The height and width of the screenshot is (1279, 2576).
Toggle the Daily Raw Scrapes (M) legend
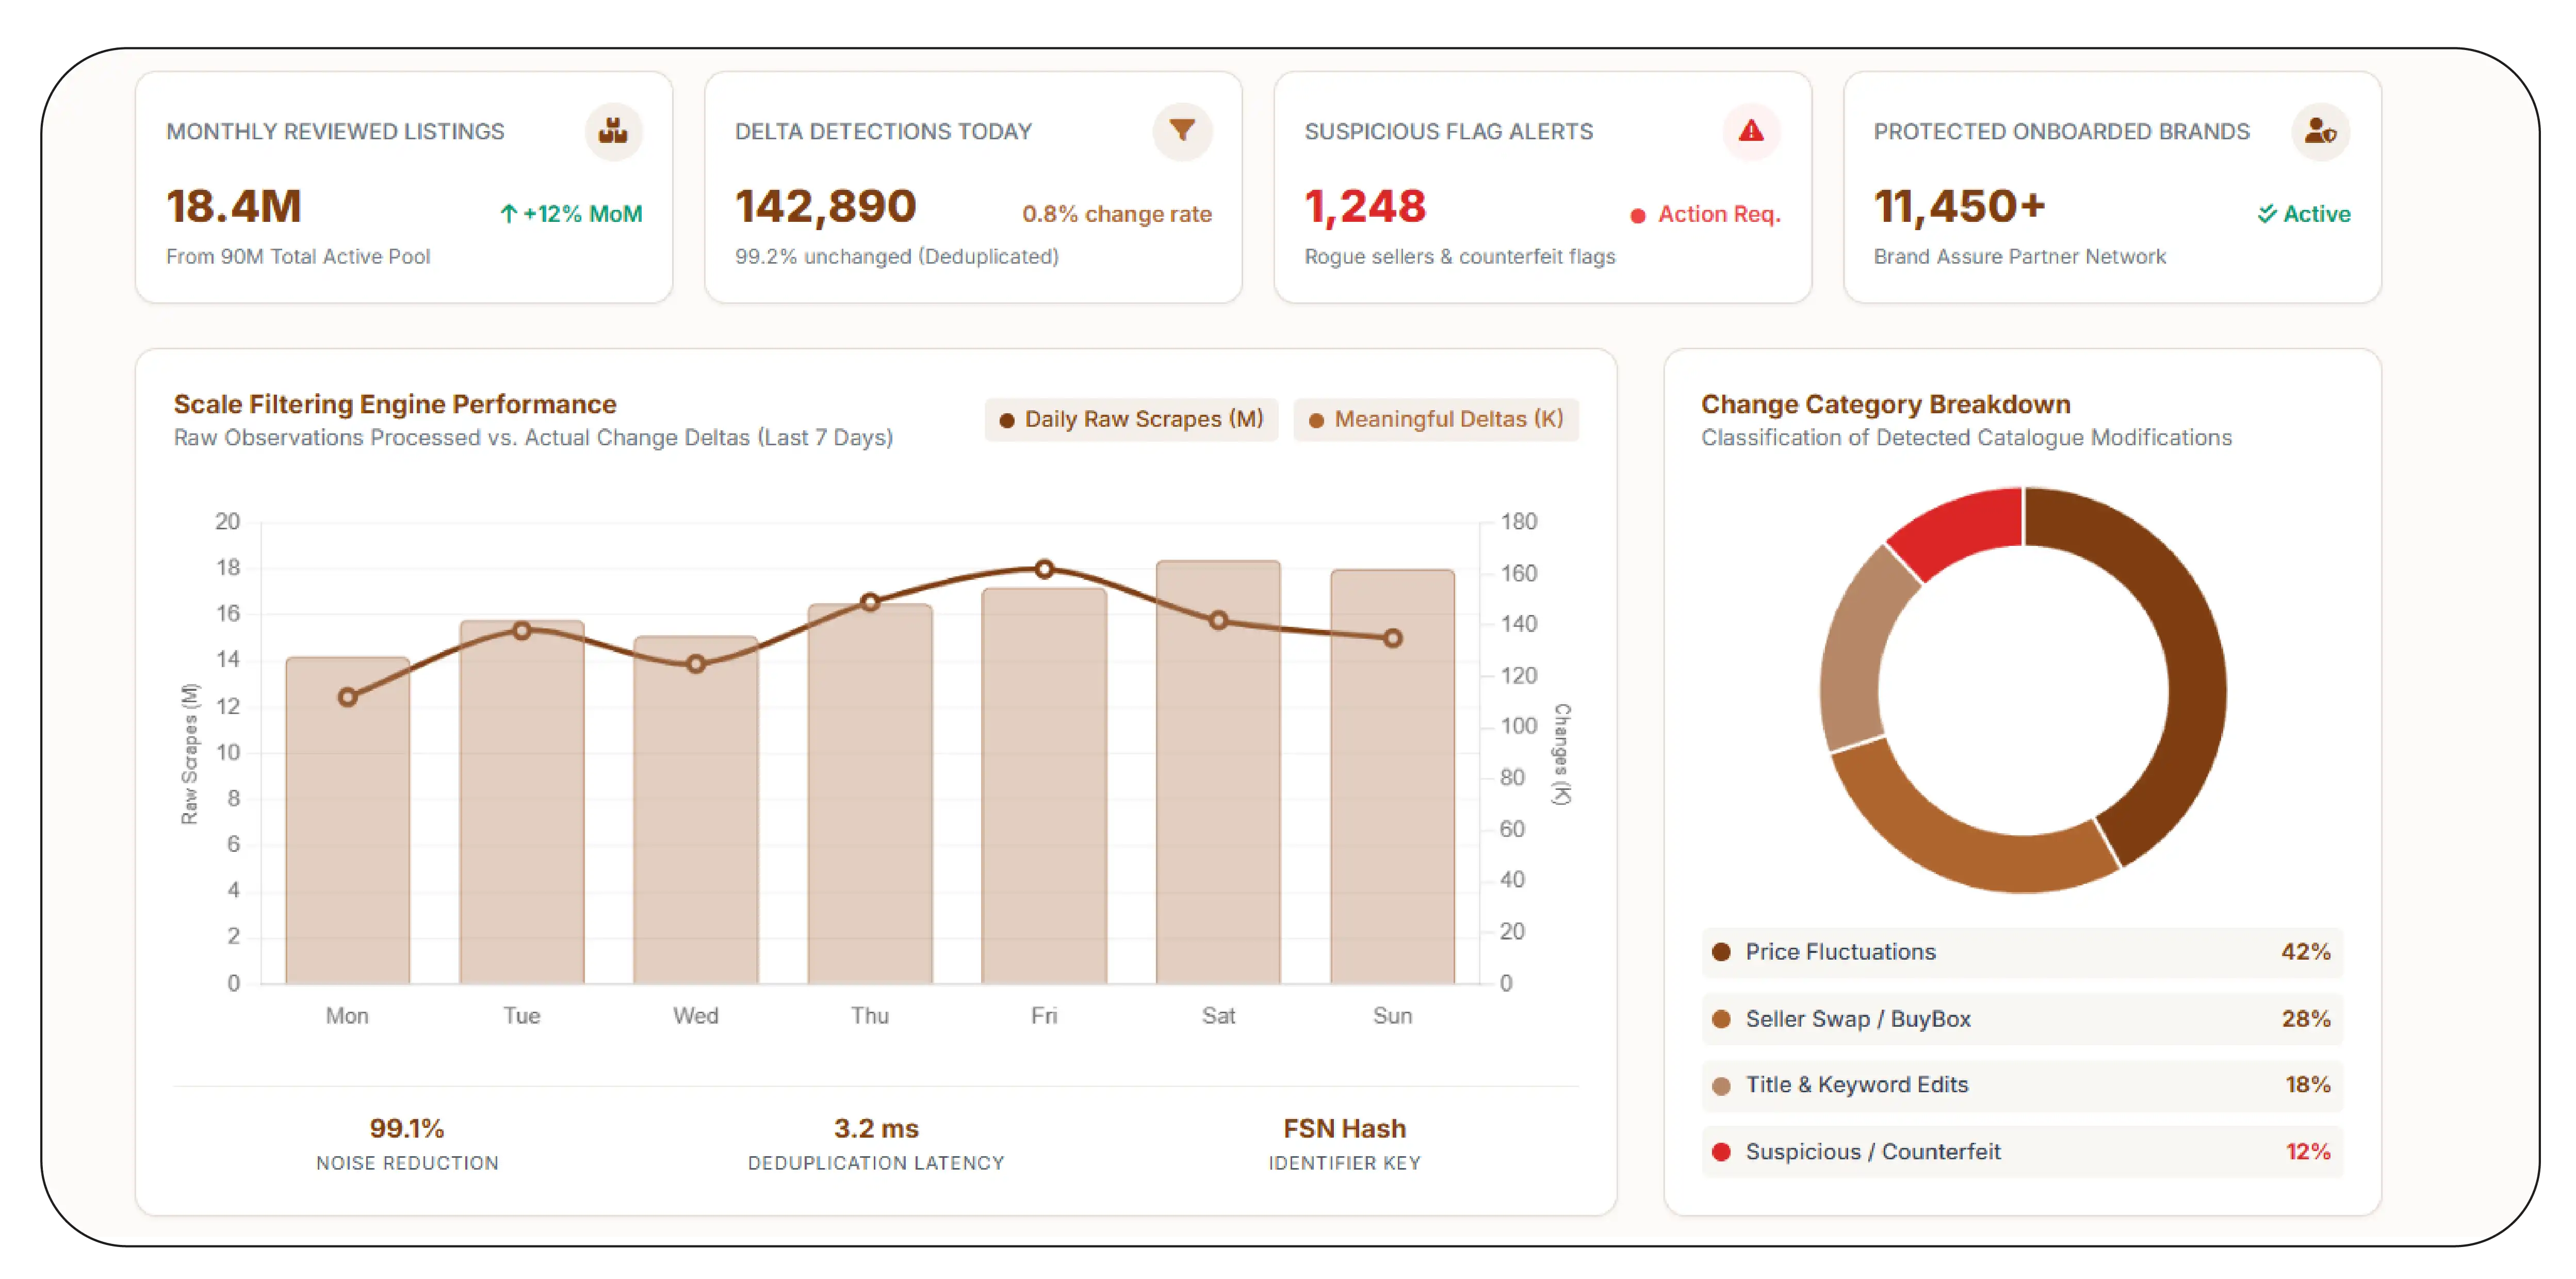[1131, 419]
